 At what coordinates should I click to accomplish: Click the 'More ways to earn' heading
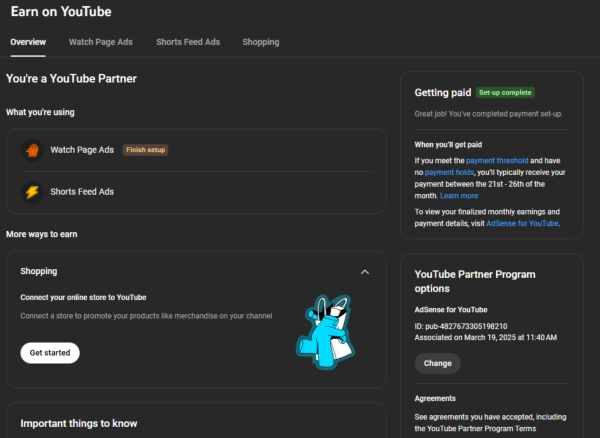click(x=42, y=234)
